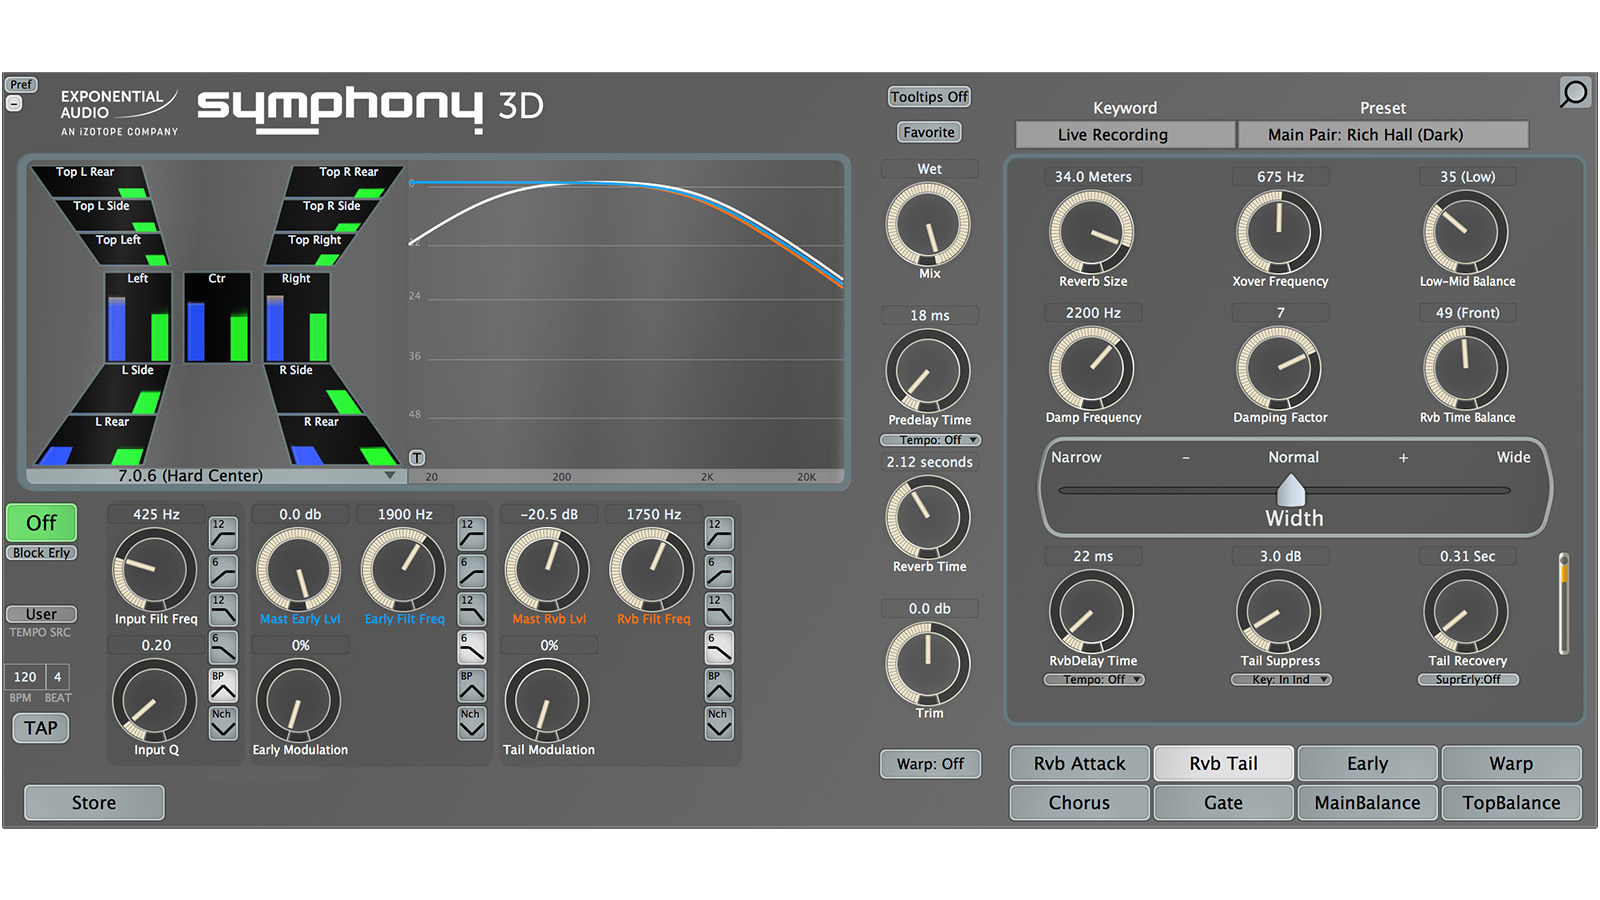1600x900 pixels.
Task: Toggle the Warp: Off switch
Action: [930, 764]
